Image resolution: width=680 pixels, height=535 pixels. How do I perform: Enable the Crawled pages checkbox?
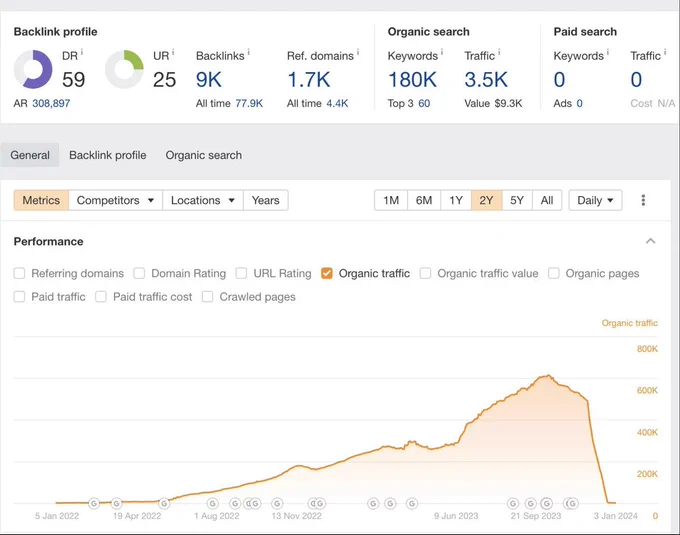(207, 297)
